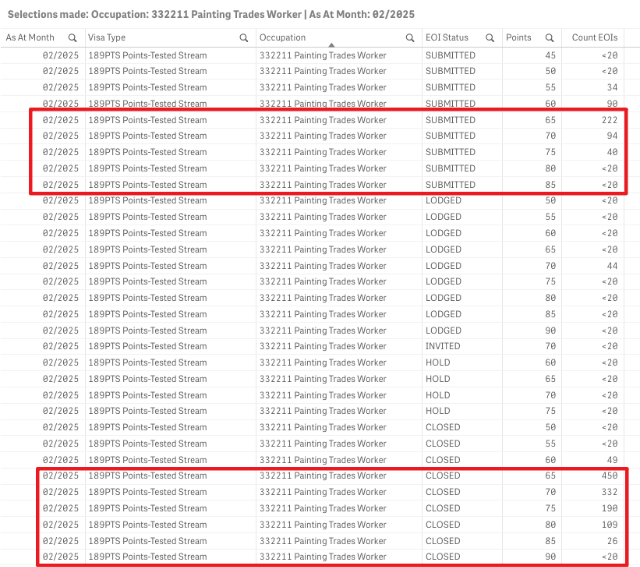The image size is (640, 567).
Task: Search within the EOI Status column
Action: pyautogui.click(x=490, y=37)
